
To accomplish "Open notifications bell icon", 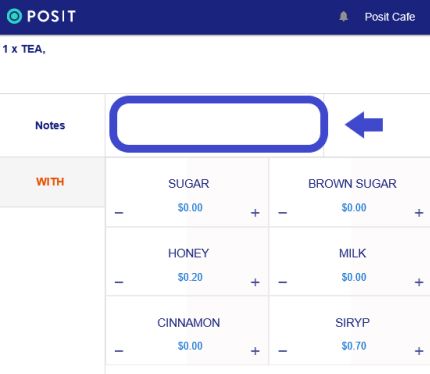I will pos(343,16).
